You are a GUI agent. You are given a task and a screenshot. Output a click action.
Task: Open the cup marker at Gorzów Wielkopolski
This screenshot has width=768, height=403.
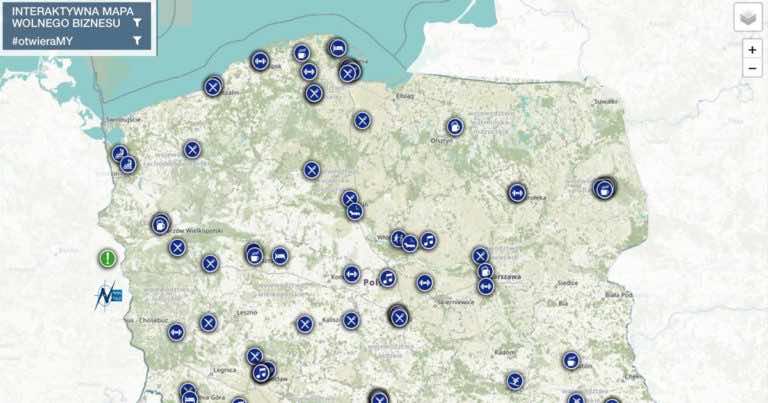point(160,225)
